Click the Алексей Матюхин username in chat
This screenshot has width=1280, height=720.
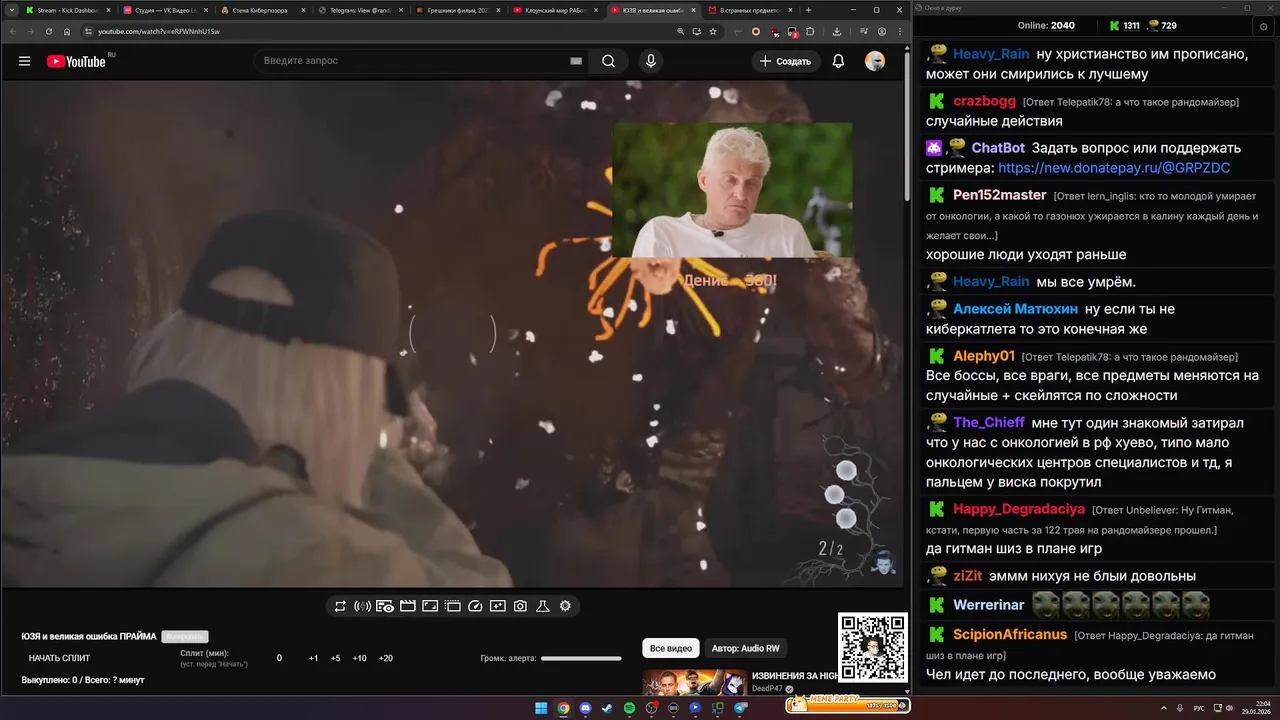(x=1015, y=309)
